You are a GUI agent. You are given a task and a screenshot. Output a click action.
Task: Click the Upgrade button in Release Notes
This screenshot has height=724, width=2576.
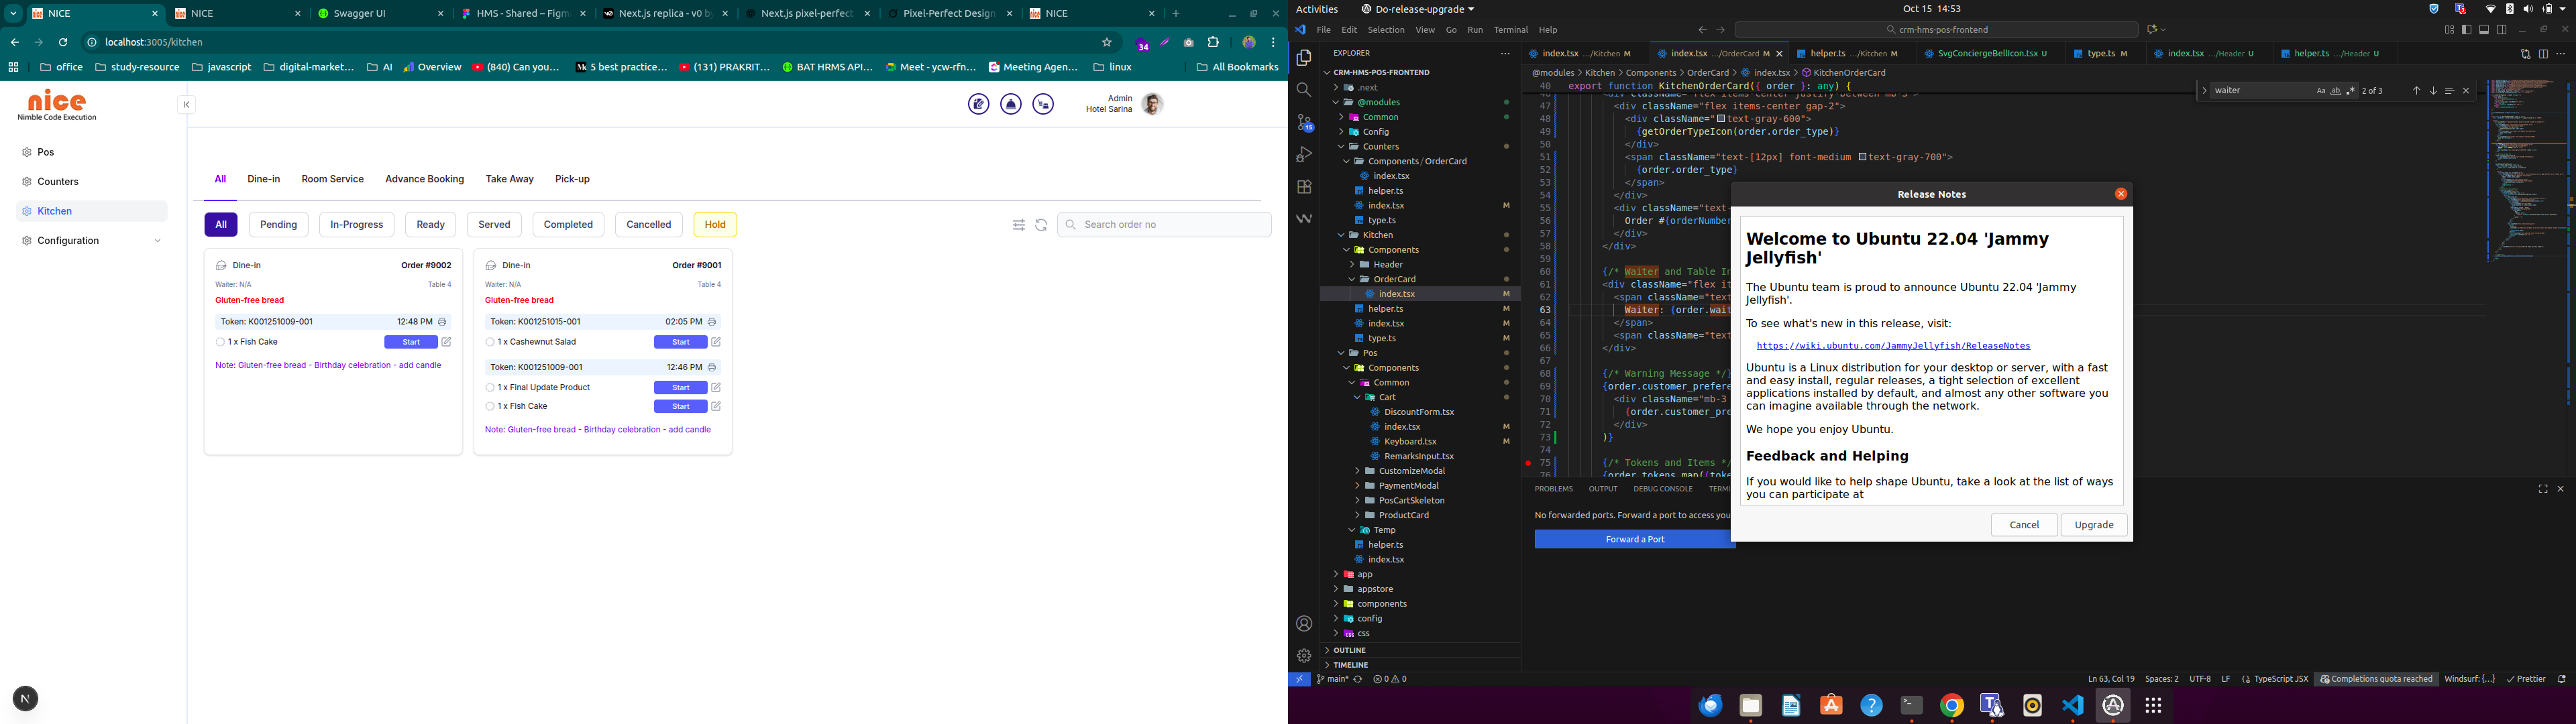pos(2093,525)
